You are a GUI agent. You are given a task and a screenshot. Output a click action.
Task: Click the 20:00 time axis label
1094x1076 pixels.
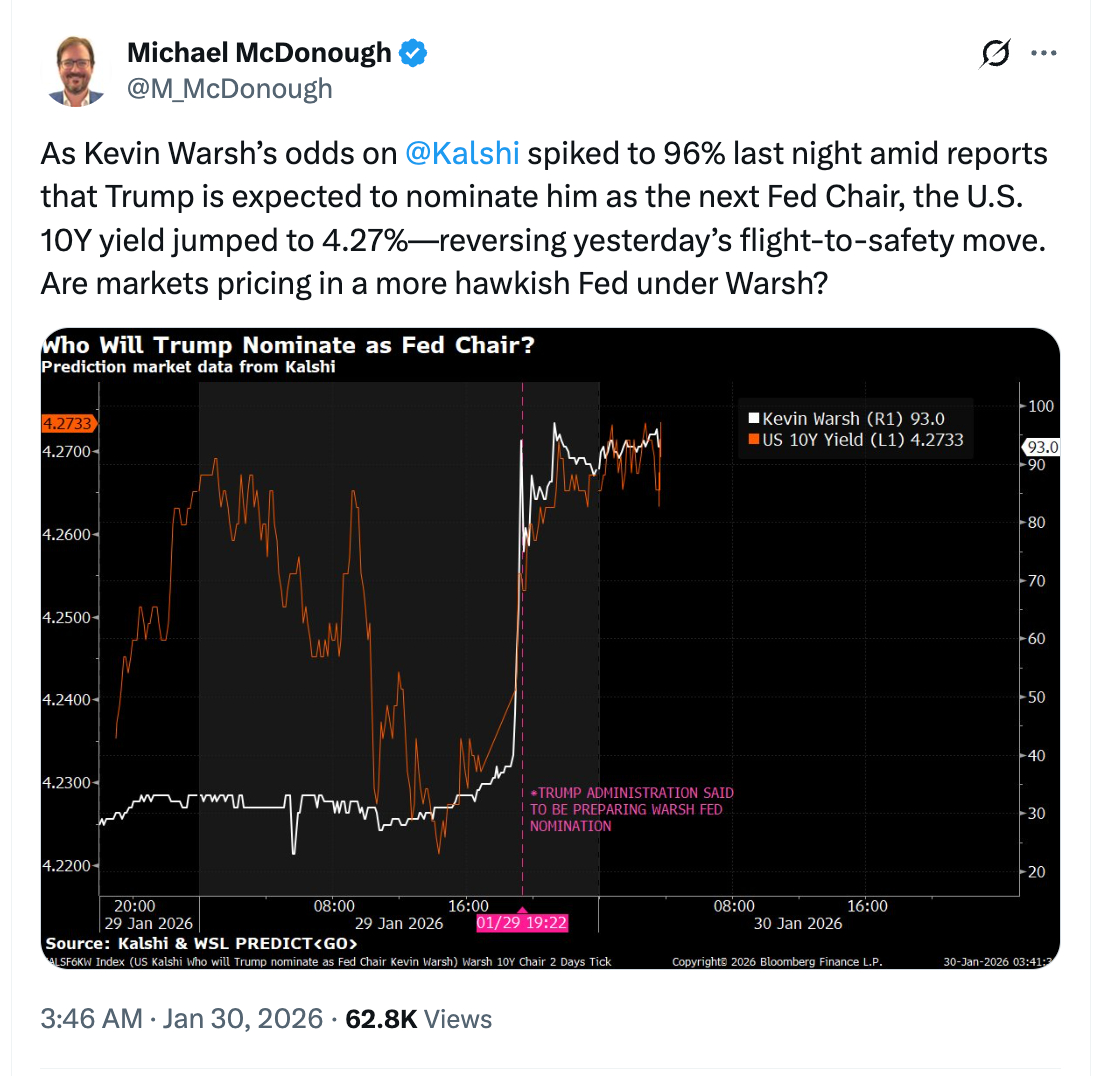point(135,906)
